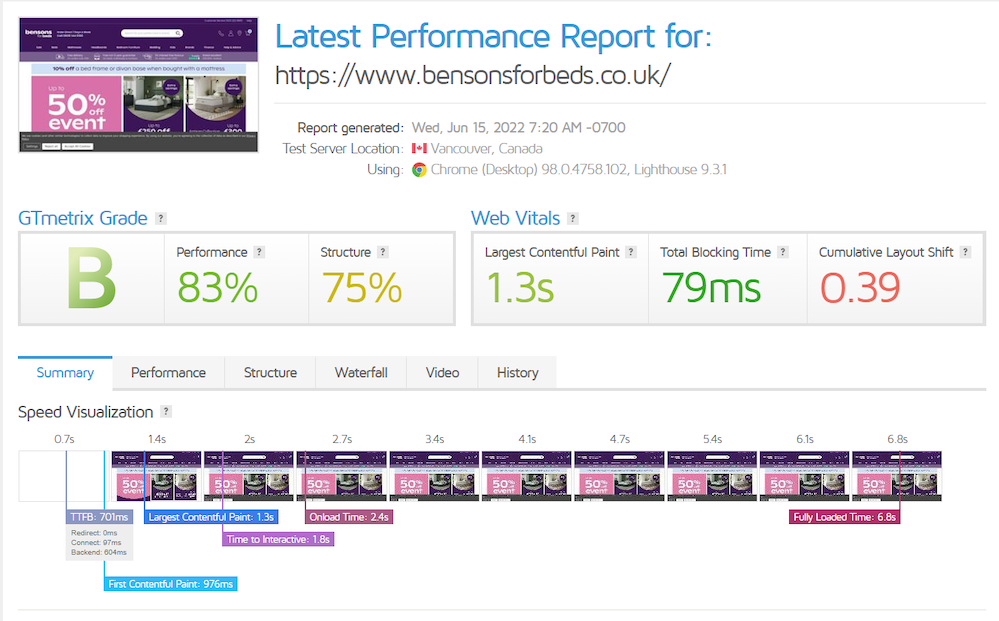The image size is (999, 621).
Task: Click the filmstrip frame at 3.4s
Action: 435,476
